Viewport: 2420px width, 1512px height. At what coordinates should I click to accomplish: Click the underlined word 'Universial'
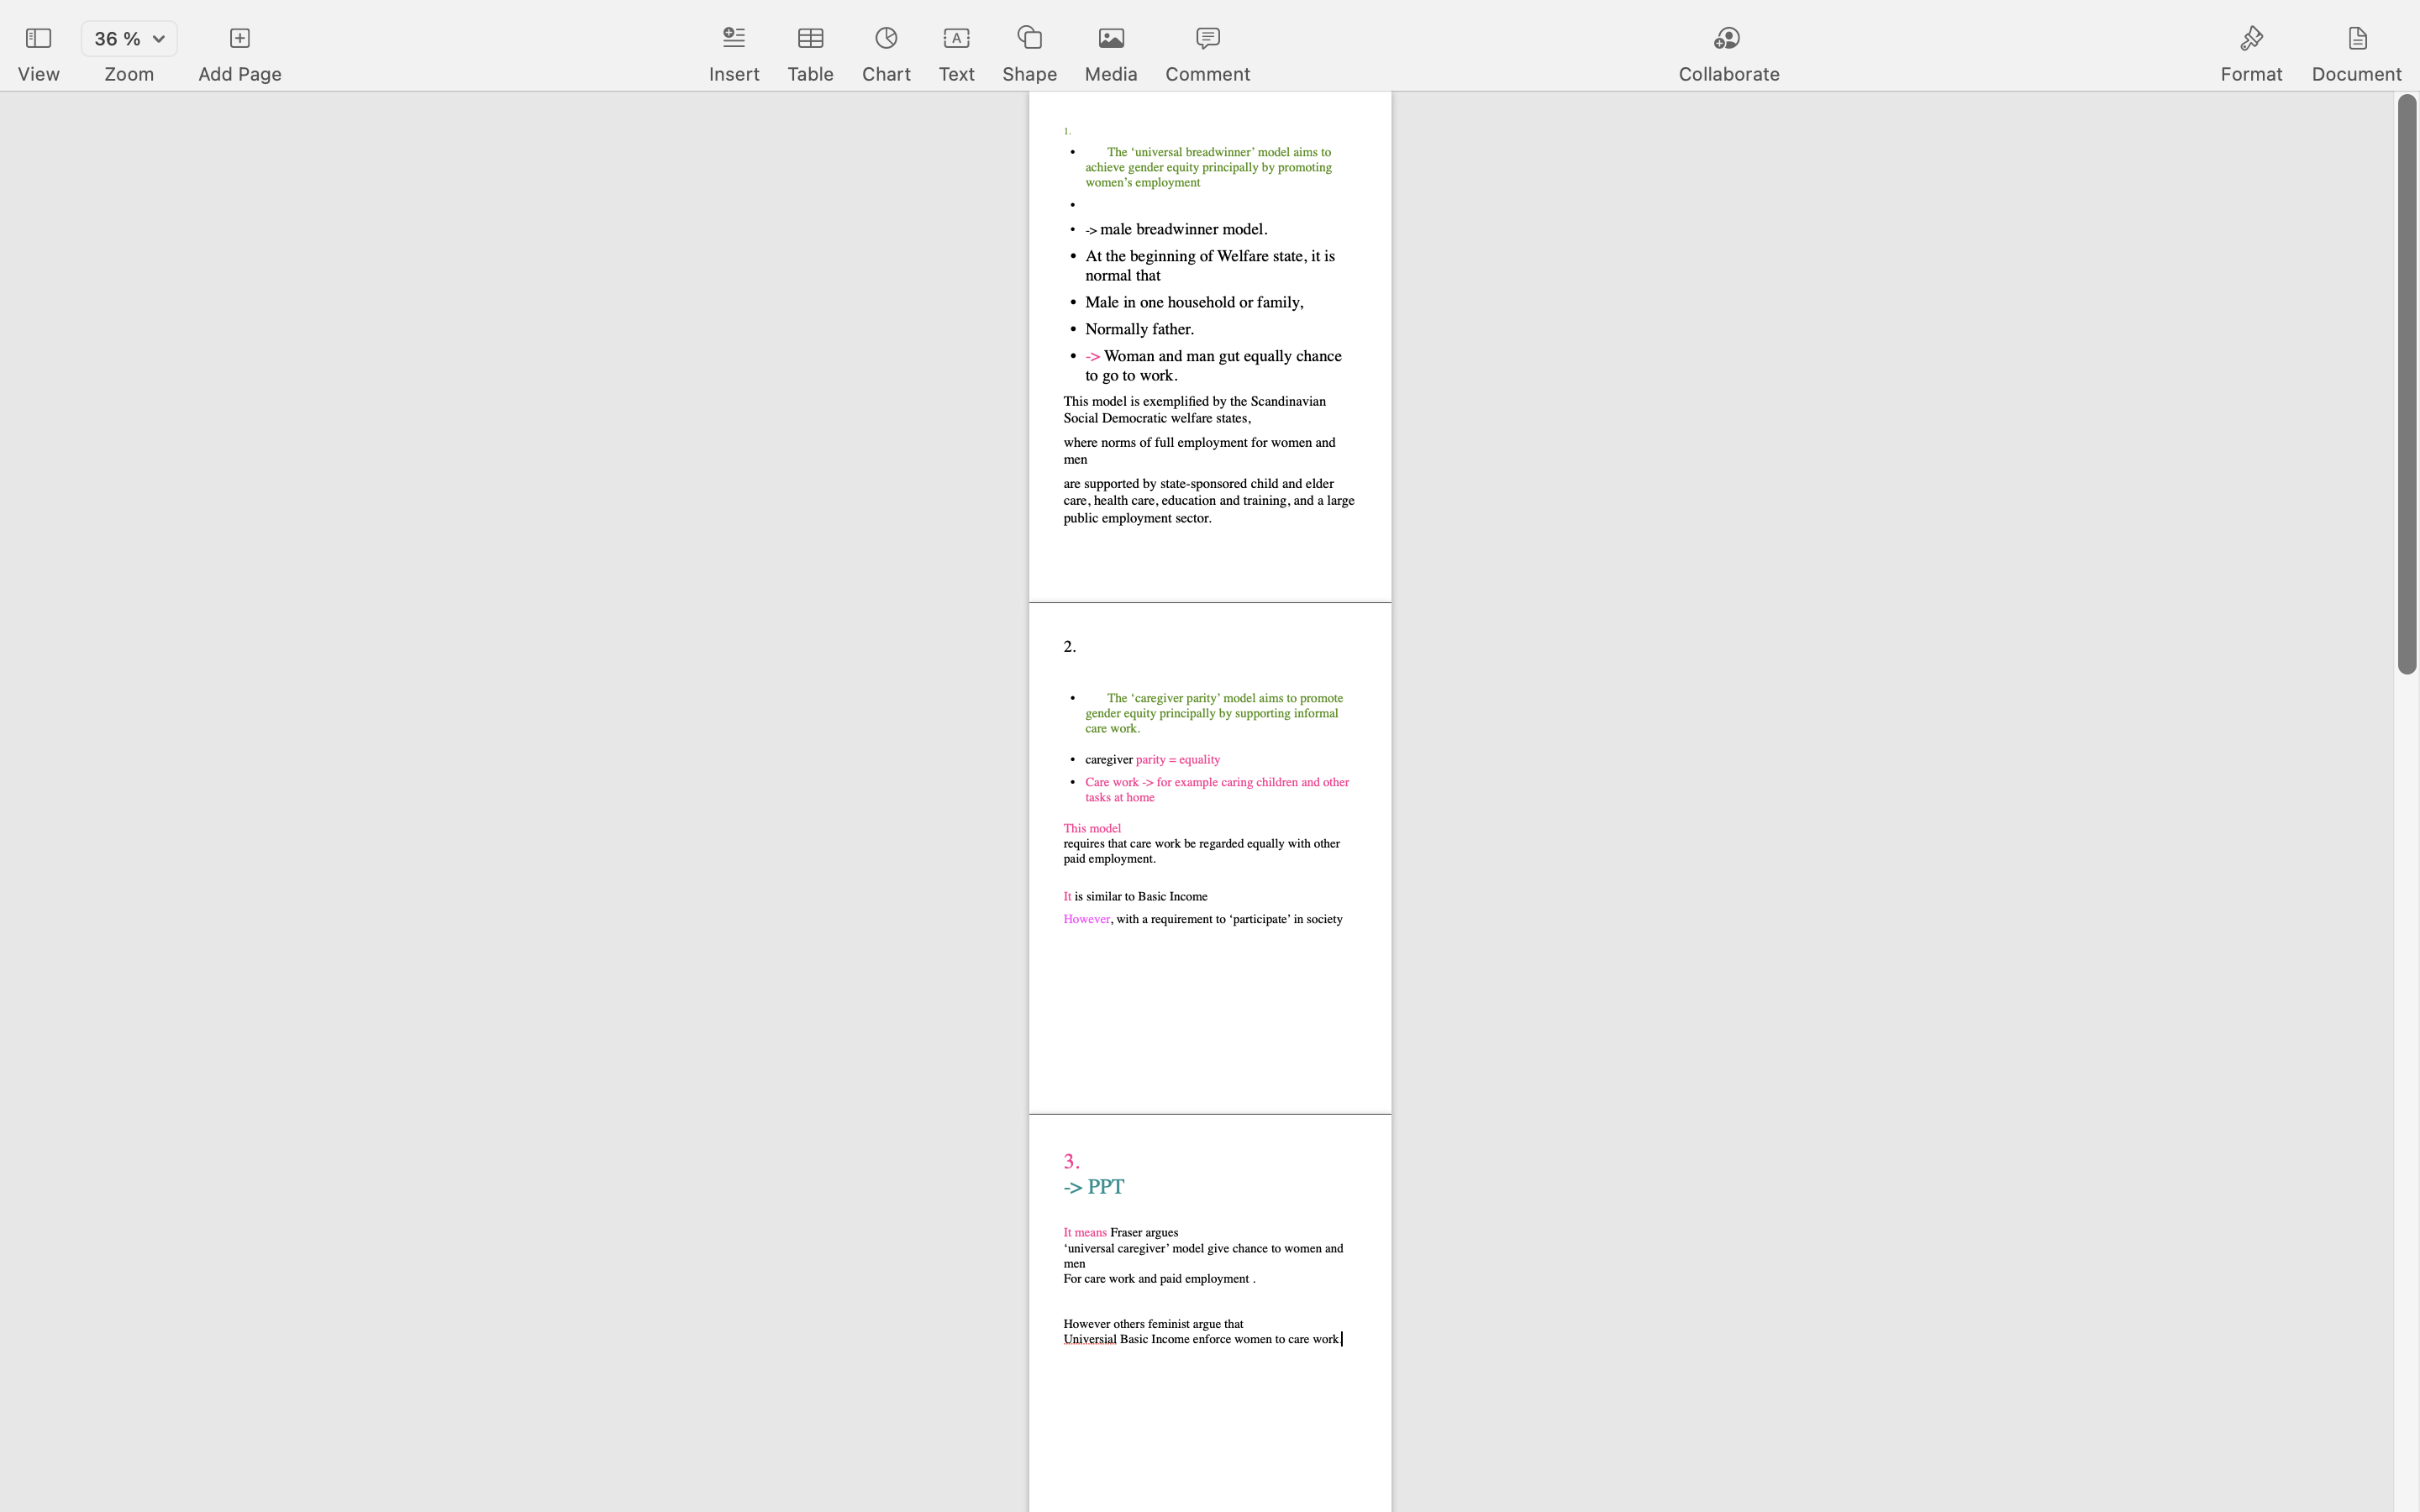pos(1089,1339)
